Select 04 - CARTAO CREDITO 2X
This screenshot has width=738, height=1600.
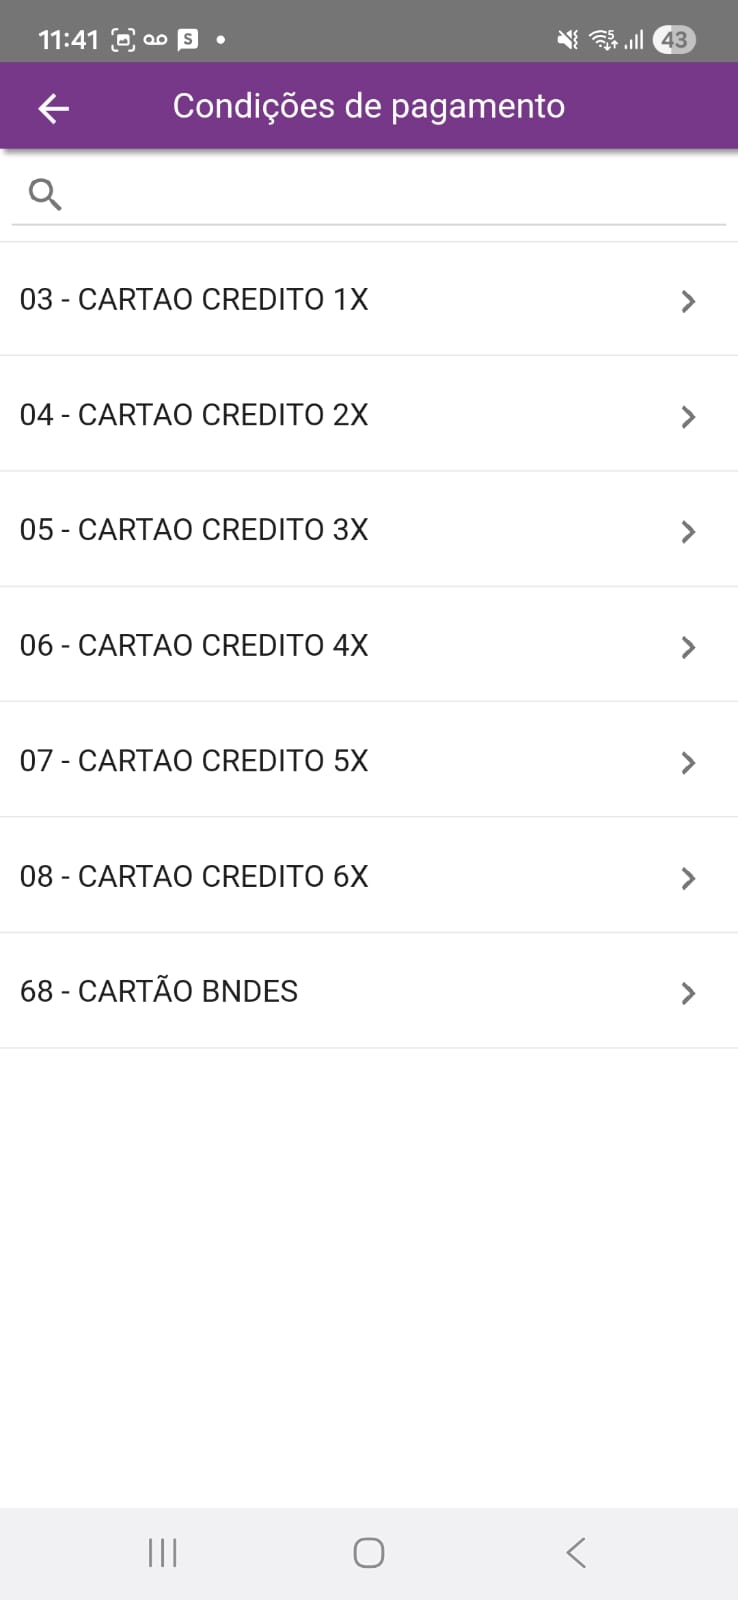click(x=194, y=415)
